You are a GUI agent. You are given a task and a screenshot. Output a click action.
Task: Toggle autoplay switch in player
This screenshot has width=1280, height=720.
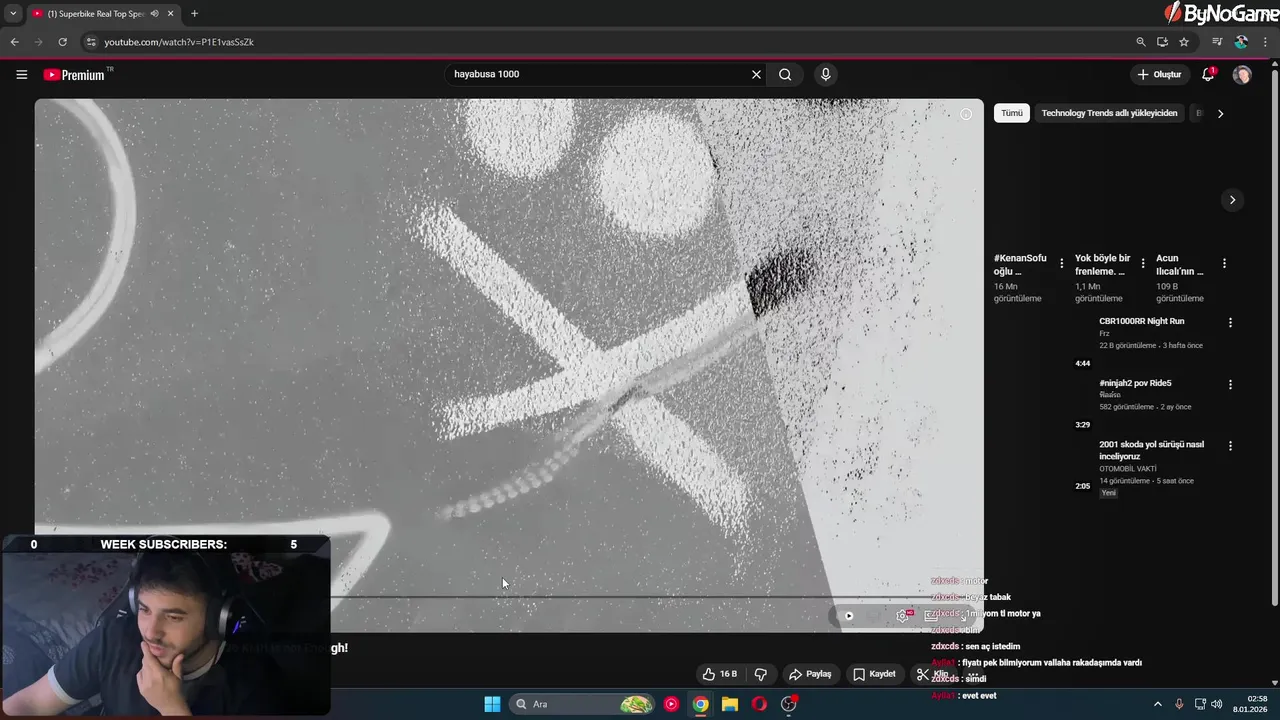point(848,616)
